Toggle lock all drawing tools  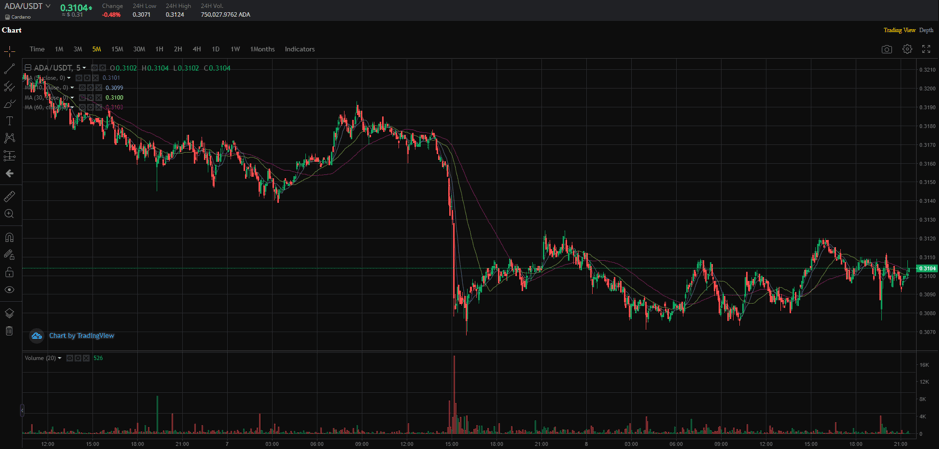(9, 272)
